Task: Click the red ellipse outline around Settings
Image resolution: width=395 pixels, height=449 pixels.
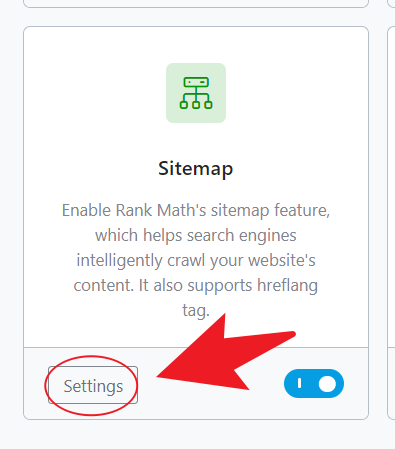Action: tap(91, 385)
